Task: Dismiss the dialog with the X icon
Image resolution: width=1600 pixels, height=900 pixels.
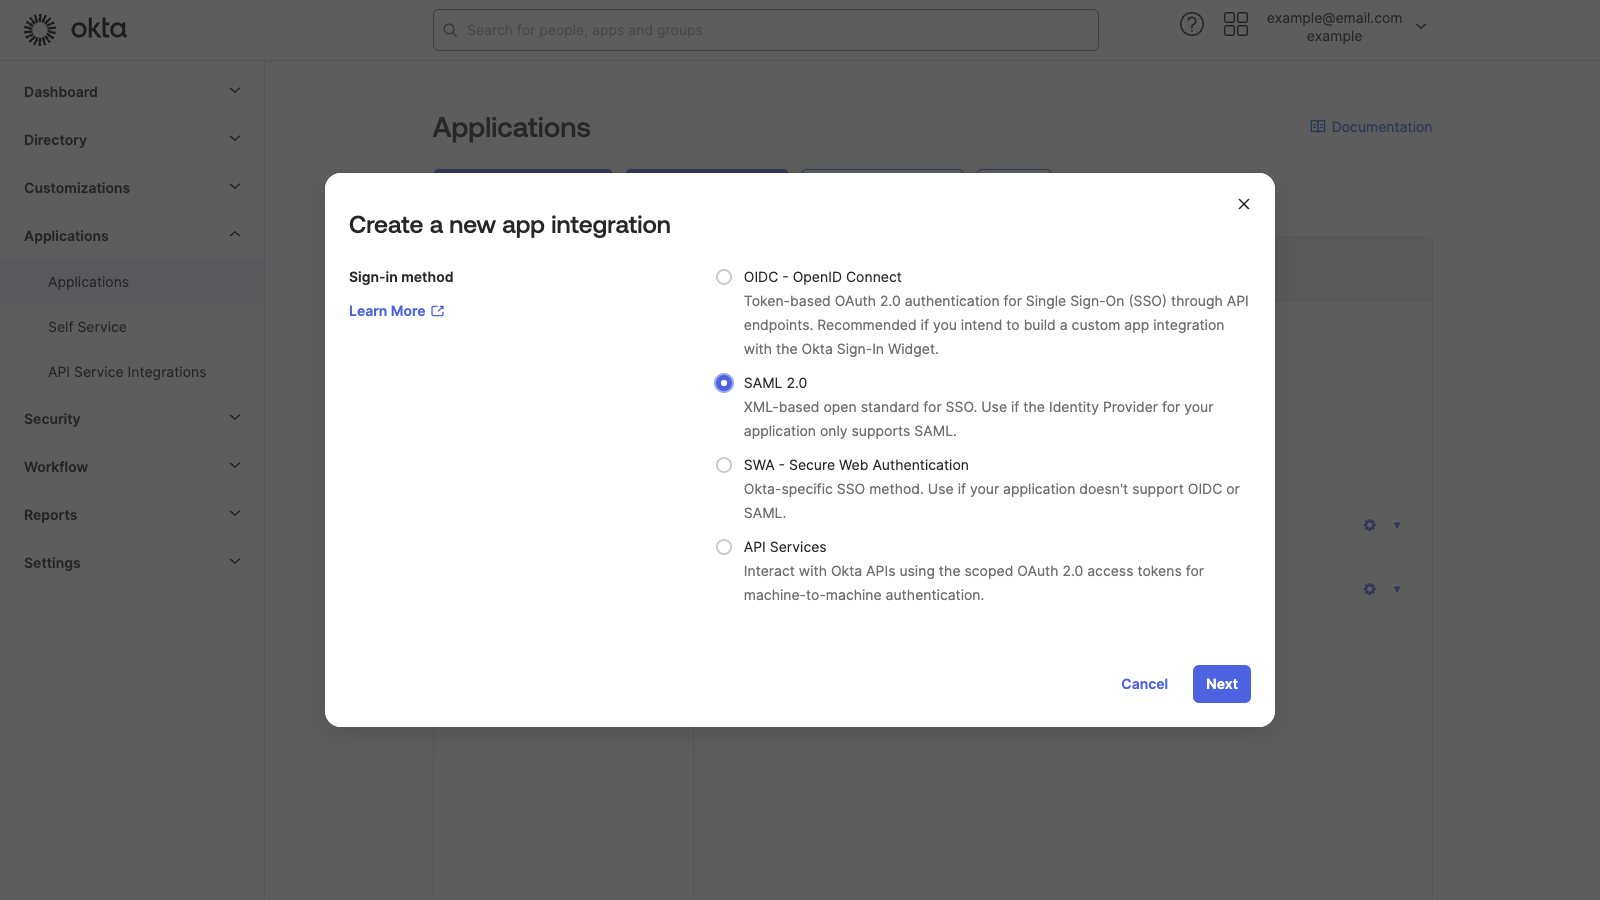Action: (1243, 204)
